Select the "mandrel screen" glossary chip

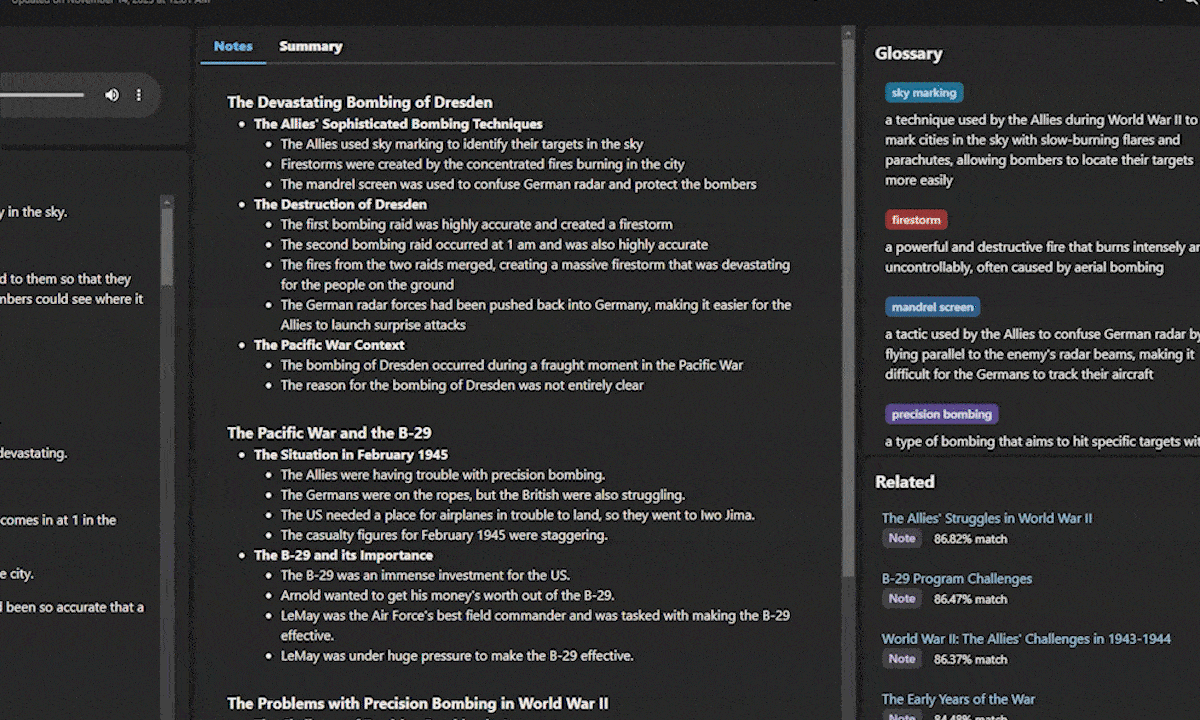pos(932,307)
